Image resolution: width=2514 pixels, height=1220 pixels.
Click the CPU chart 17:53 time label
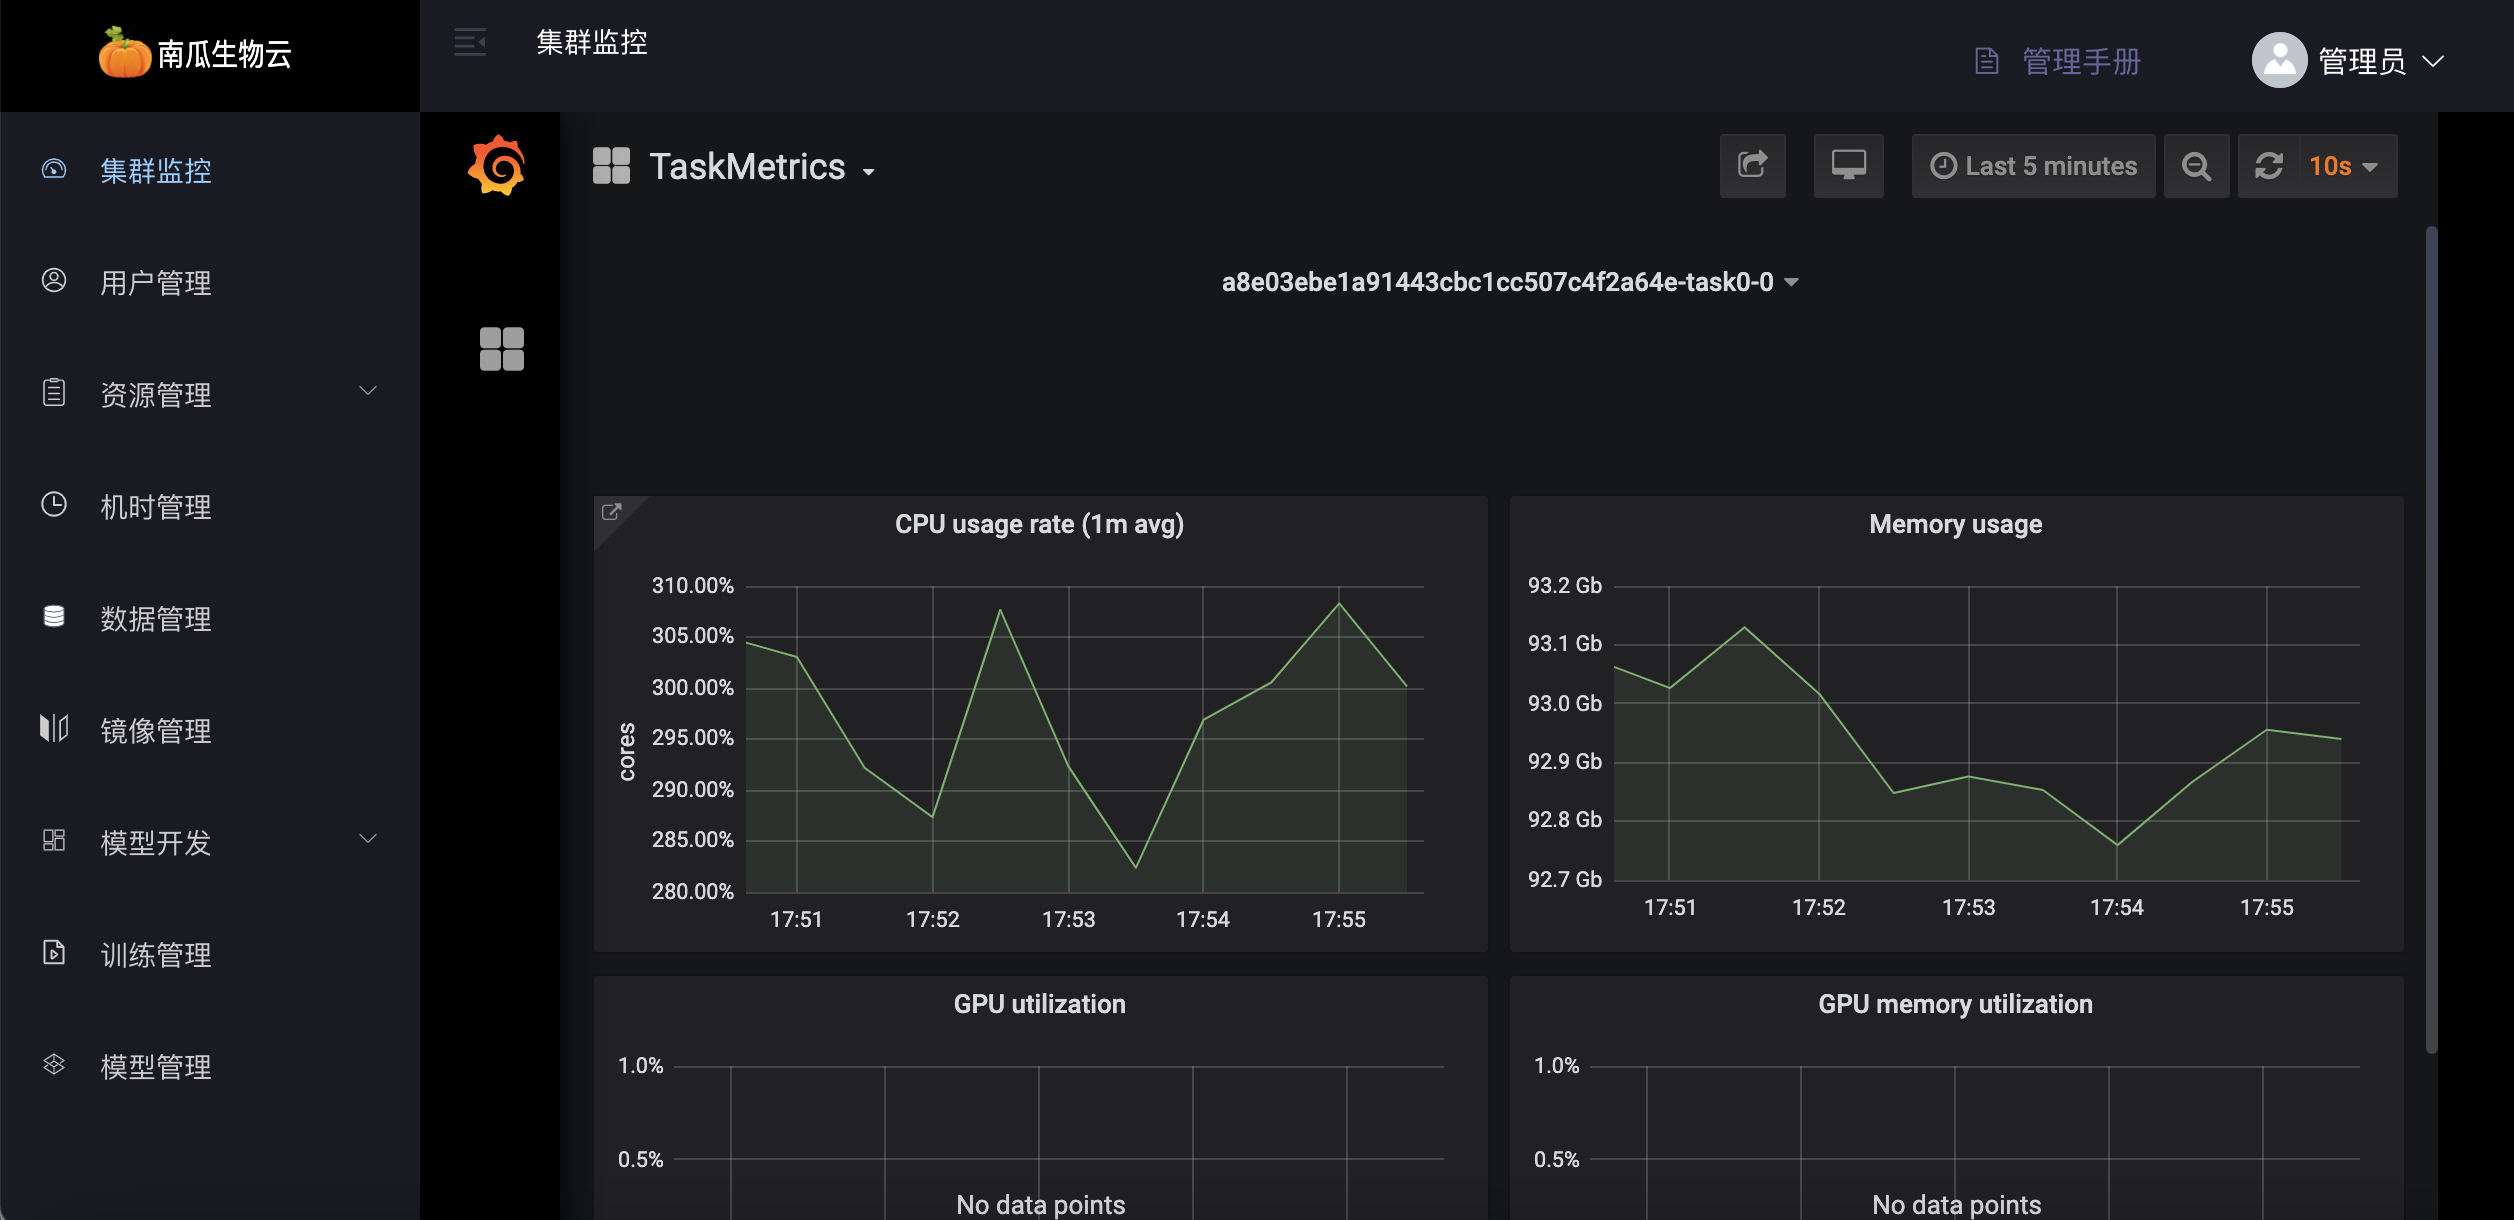tap(1068, 919)
